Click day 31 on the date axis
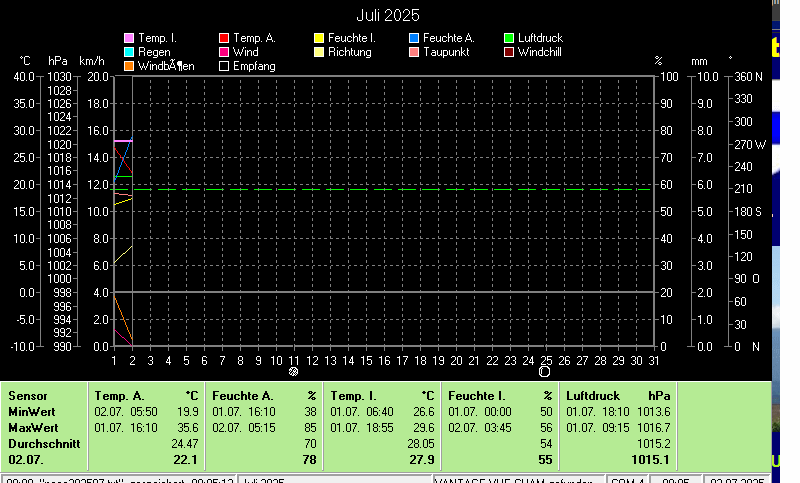This screenshot has width=800, height=483. point(654,361)
